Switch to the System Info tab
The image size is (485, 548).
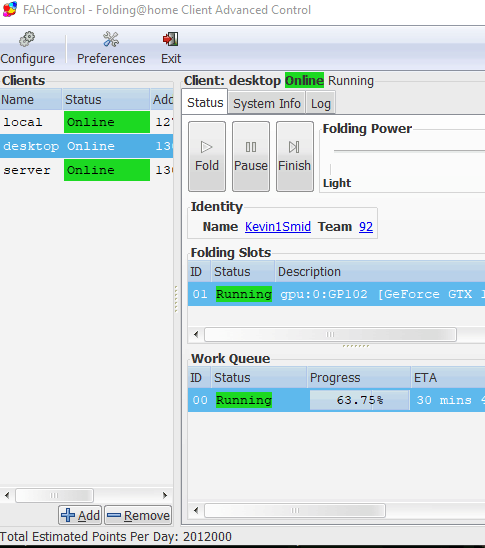point(267,103)
